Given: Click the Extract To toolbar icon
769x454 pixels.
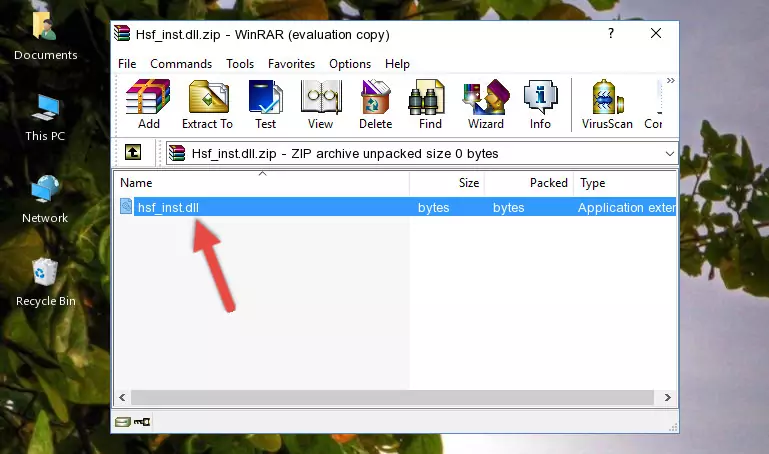Looking at the screenshot, I should [207, 104].
